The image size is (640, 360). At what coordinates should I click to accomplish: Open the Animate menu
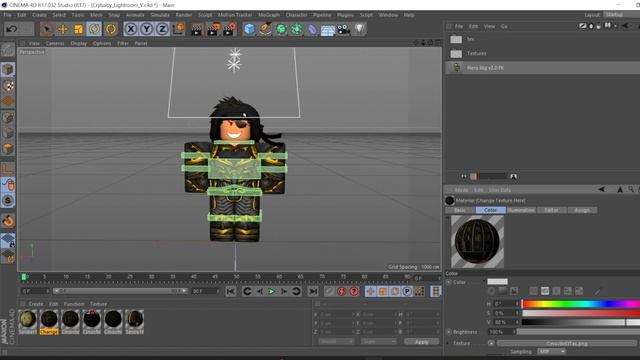(135, 15)
